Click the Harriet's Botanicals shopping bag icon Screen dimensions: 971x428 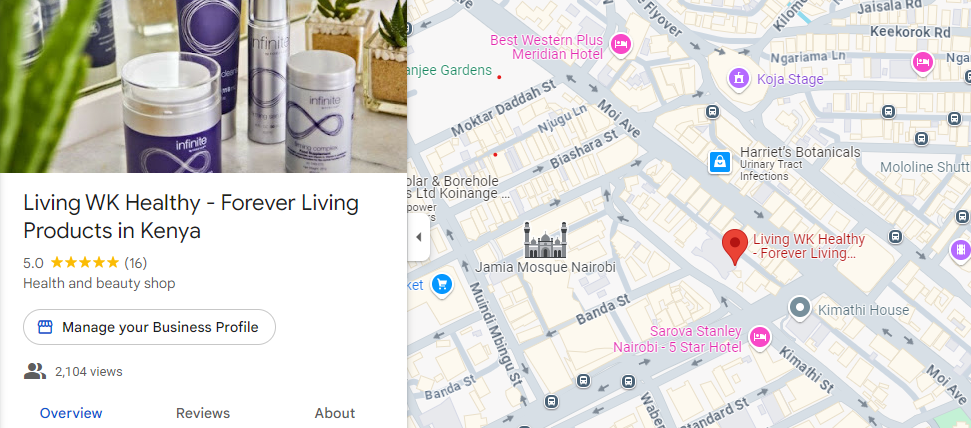tap(720, 163)
